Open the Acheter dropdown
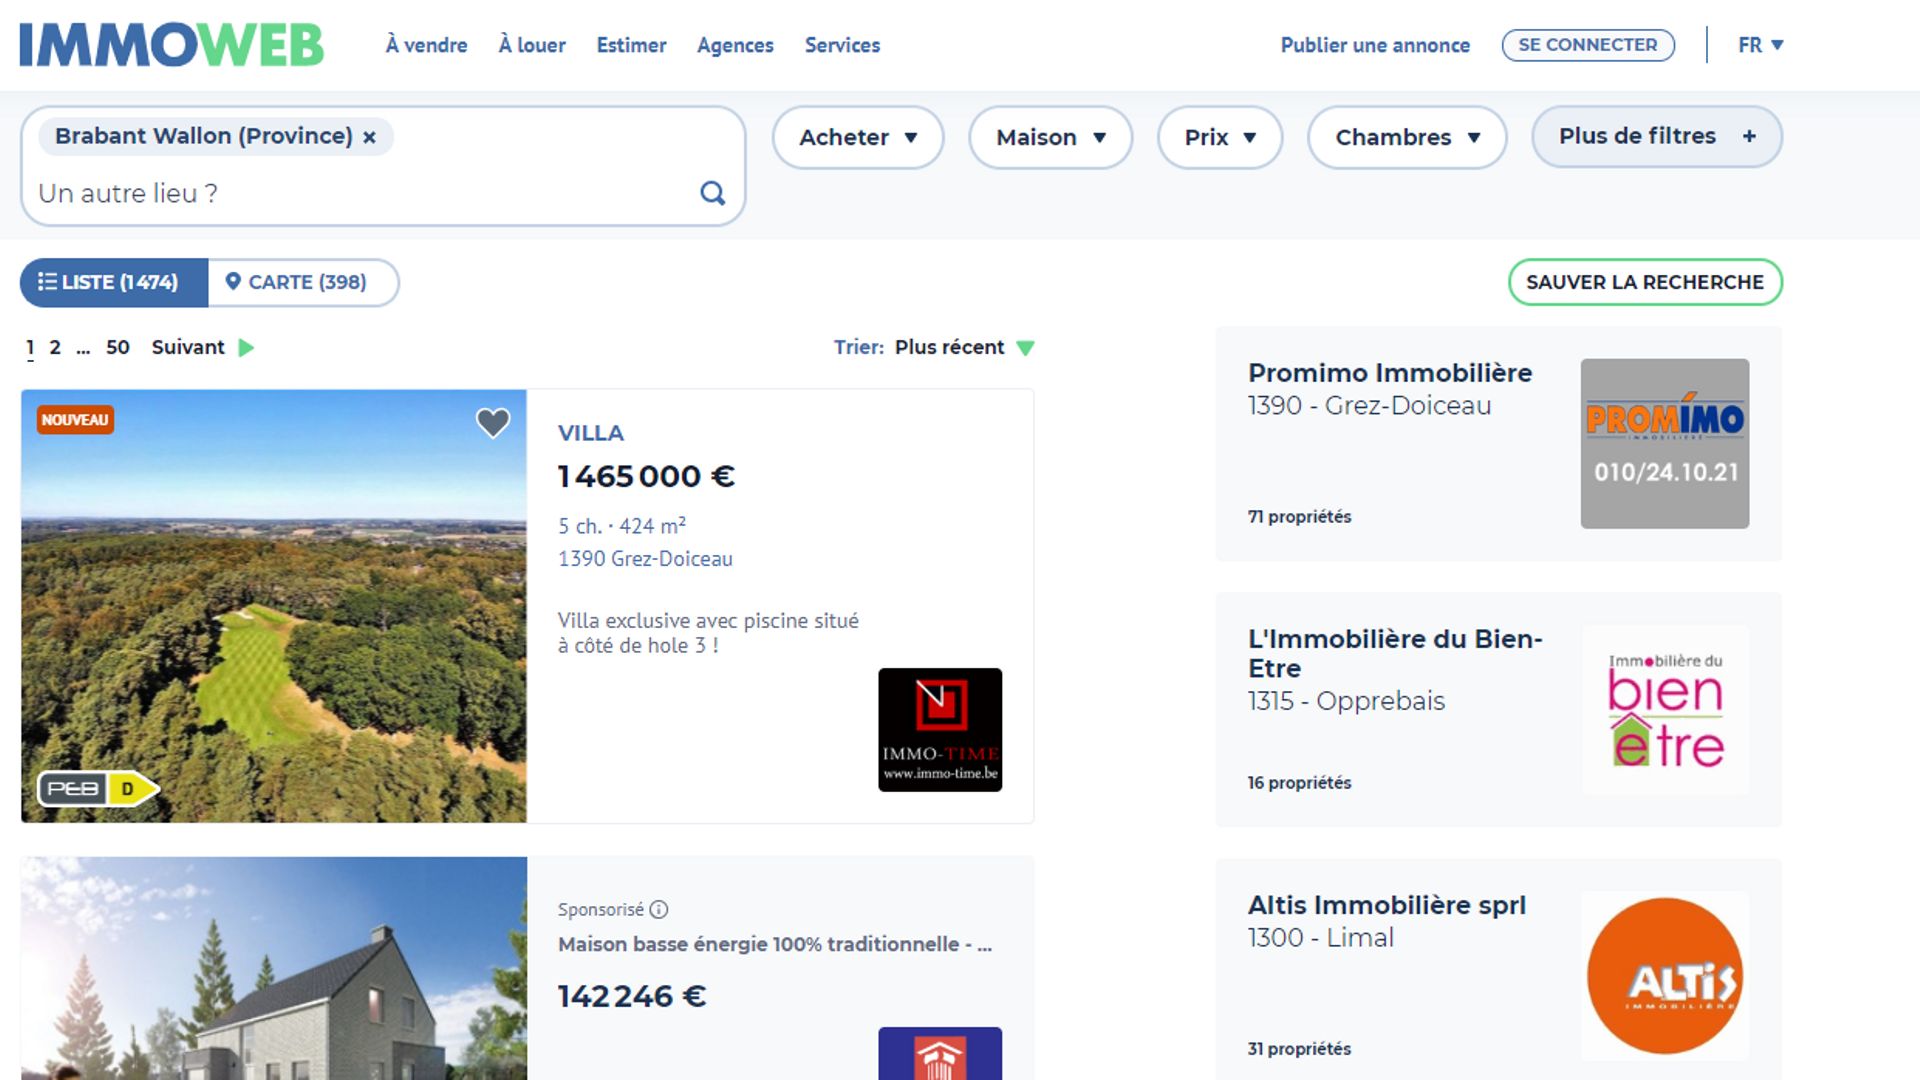Screen dimensions: 1920x1080 point(857,137)
